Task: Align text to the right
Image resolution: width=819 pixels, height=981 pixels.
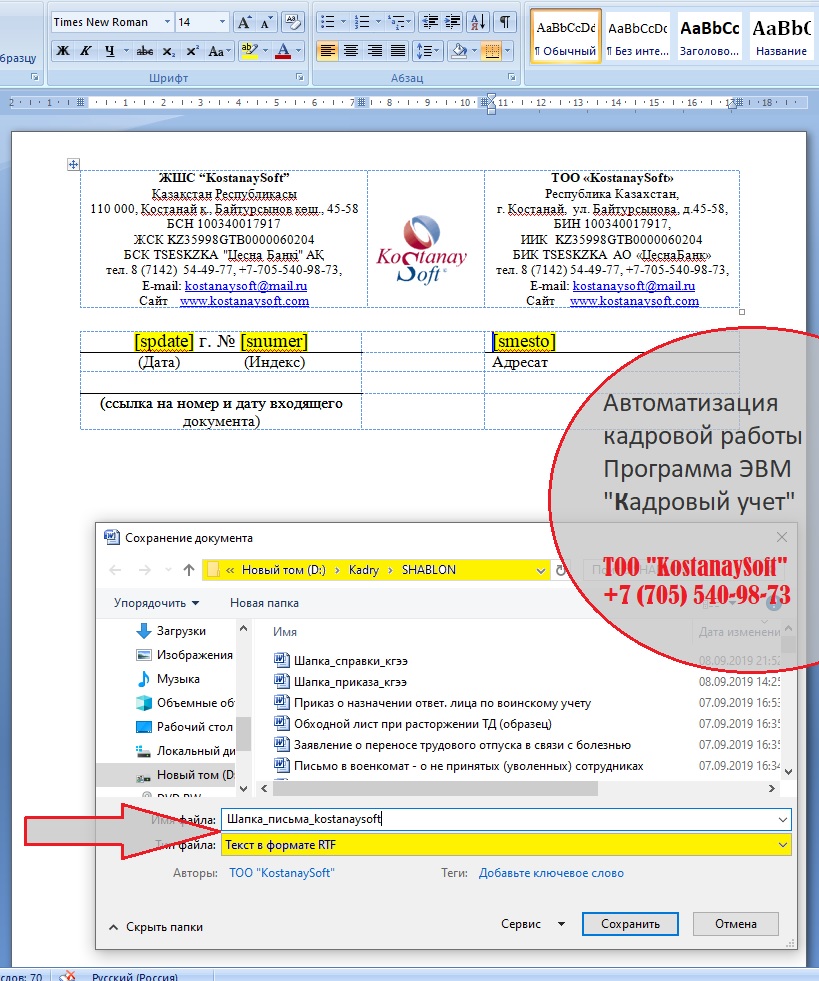Action: pyautogui.click(x=374, y=51)
